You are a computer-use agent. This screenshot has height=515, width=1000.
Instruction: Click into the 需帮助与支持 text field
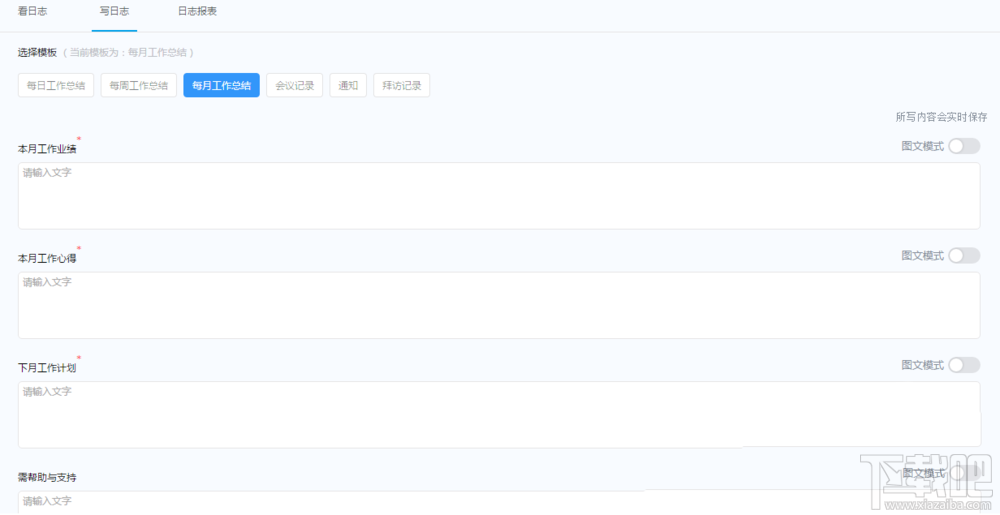click(x=499, y=503)
